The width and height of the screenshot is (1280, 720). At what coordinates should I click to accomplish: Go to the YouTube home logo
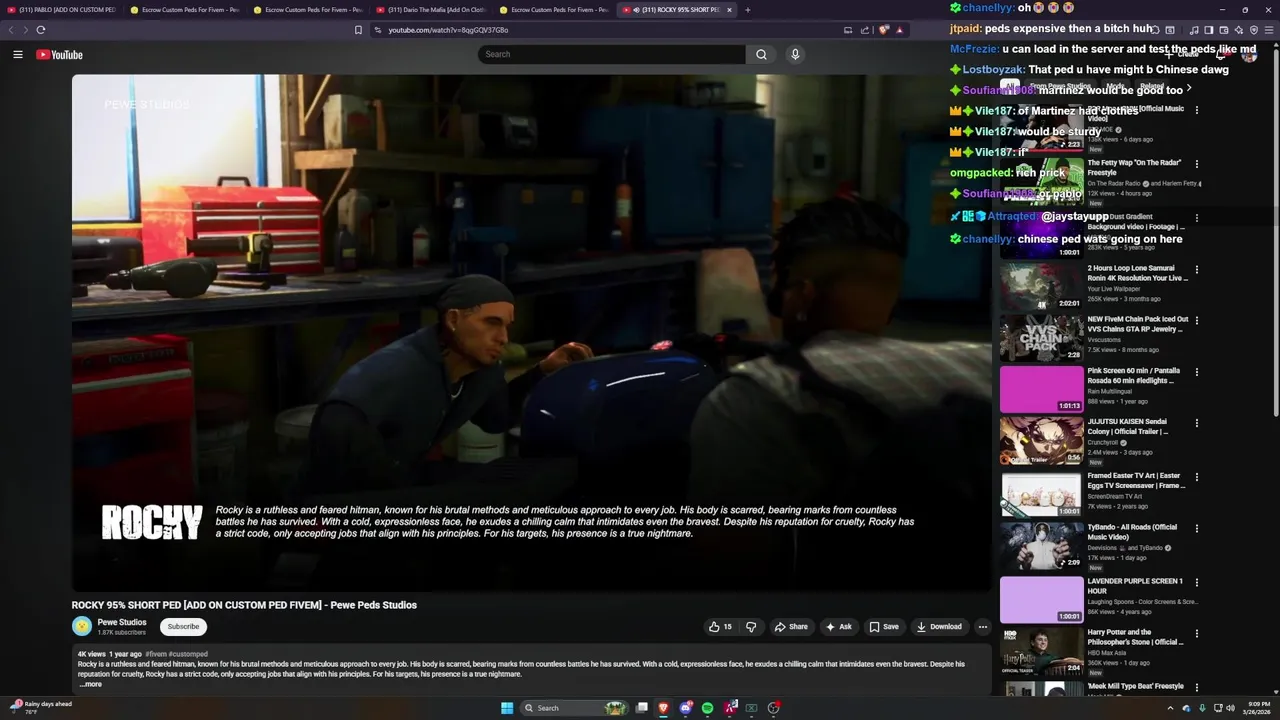point(59,55)
